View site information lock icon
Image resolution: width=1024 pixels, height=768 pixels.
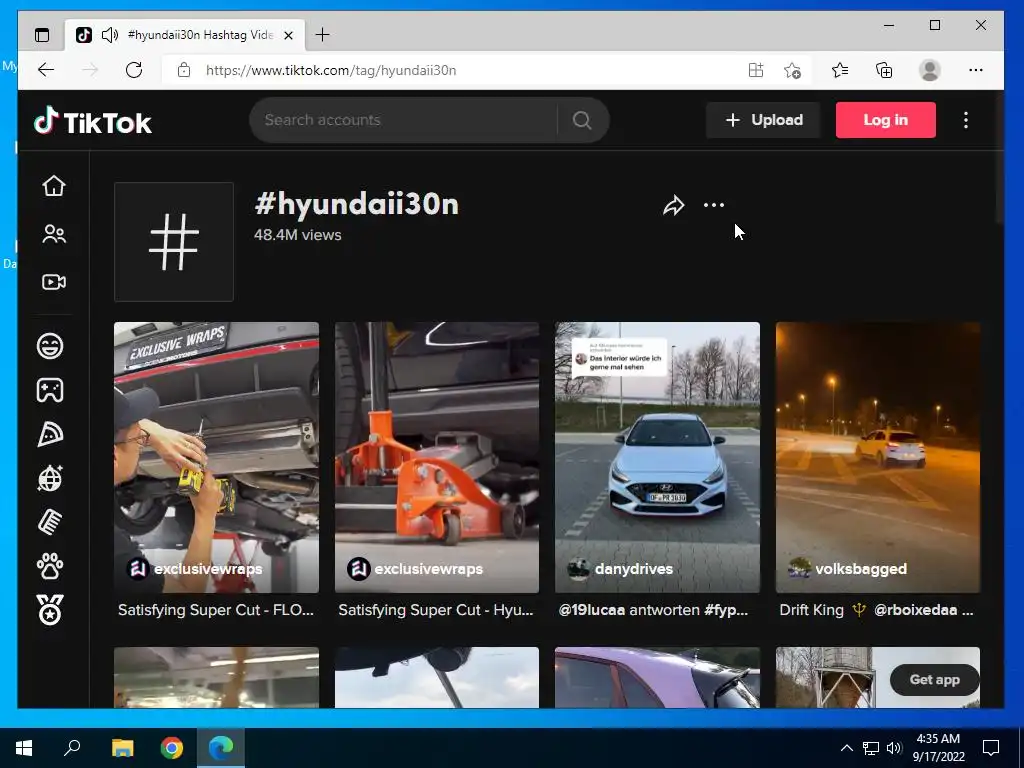click(184, 70)
